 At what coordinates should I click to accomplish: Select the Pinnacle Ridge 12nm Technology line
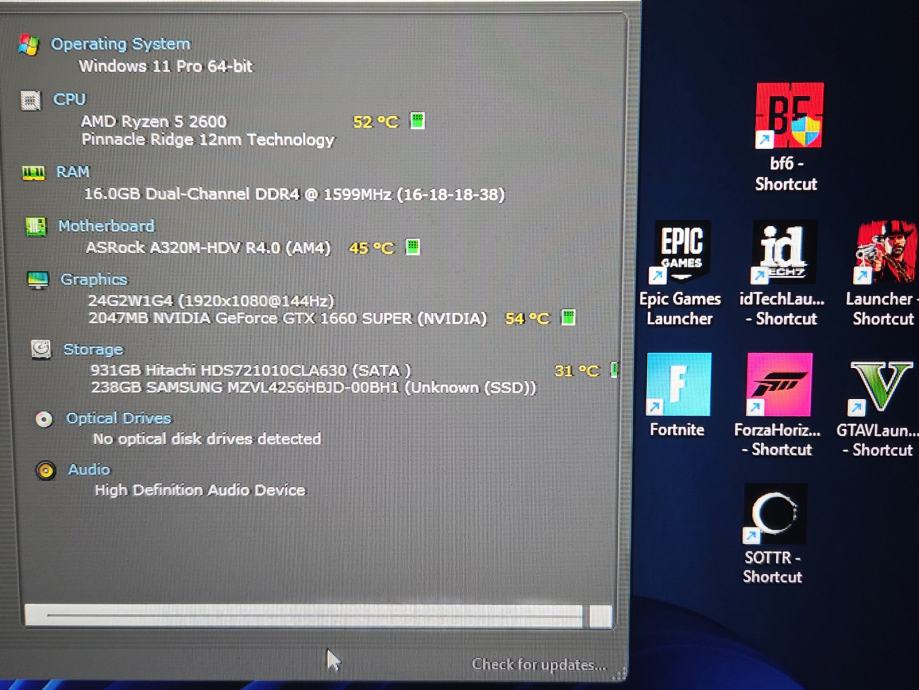[208, 140]
